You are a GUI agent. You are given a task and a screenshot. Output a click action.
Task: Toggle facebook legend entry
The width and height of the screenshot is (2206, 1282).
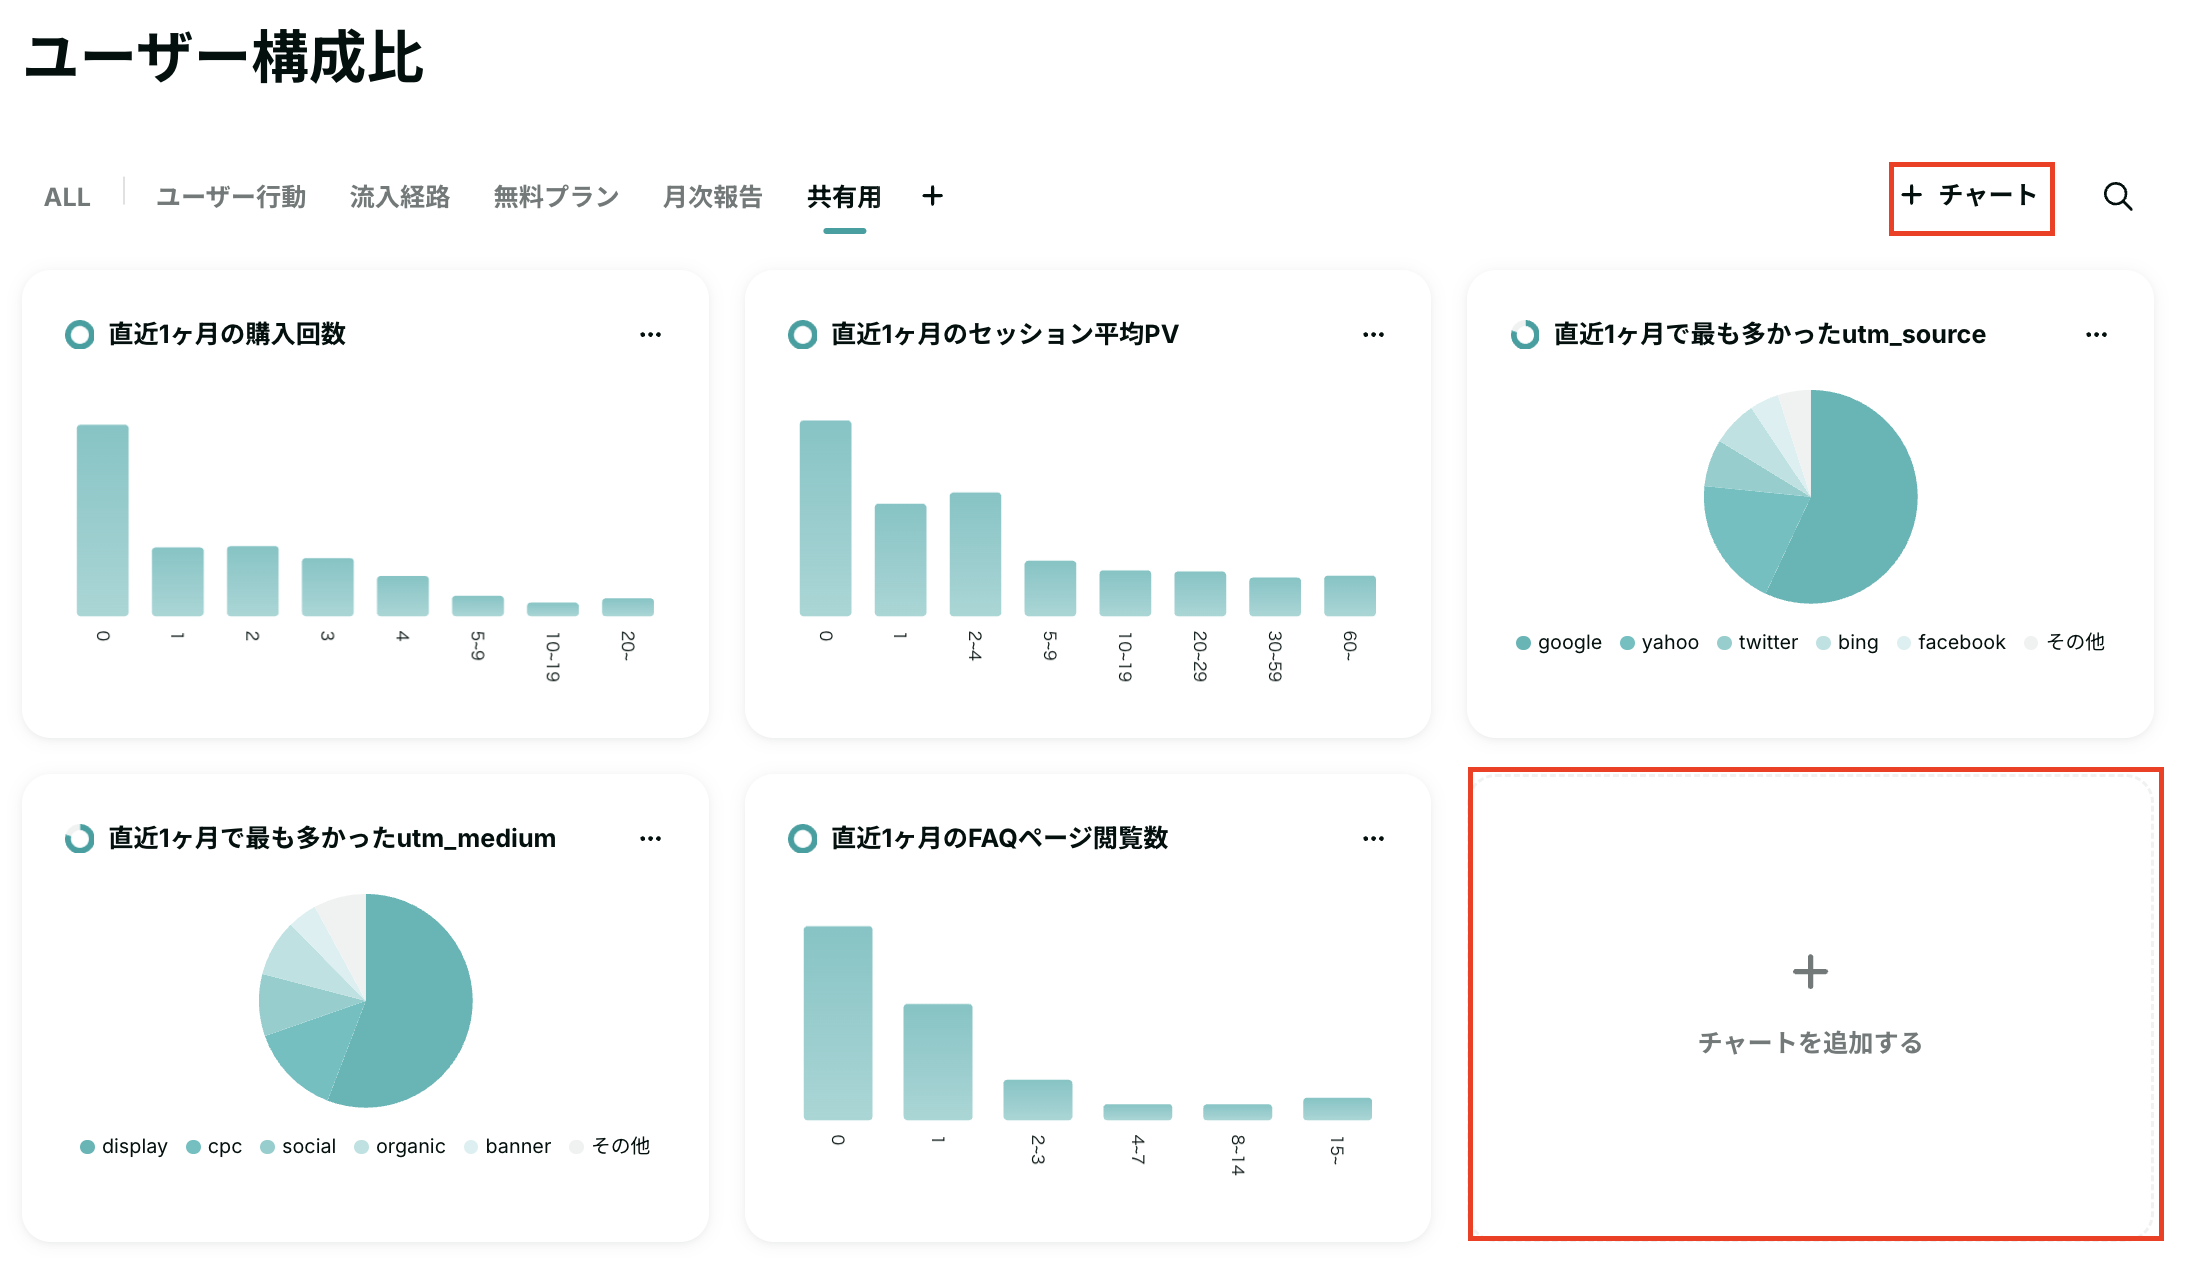1951,642
